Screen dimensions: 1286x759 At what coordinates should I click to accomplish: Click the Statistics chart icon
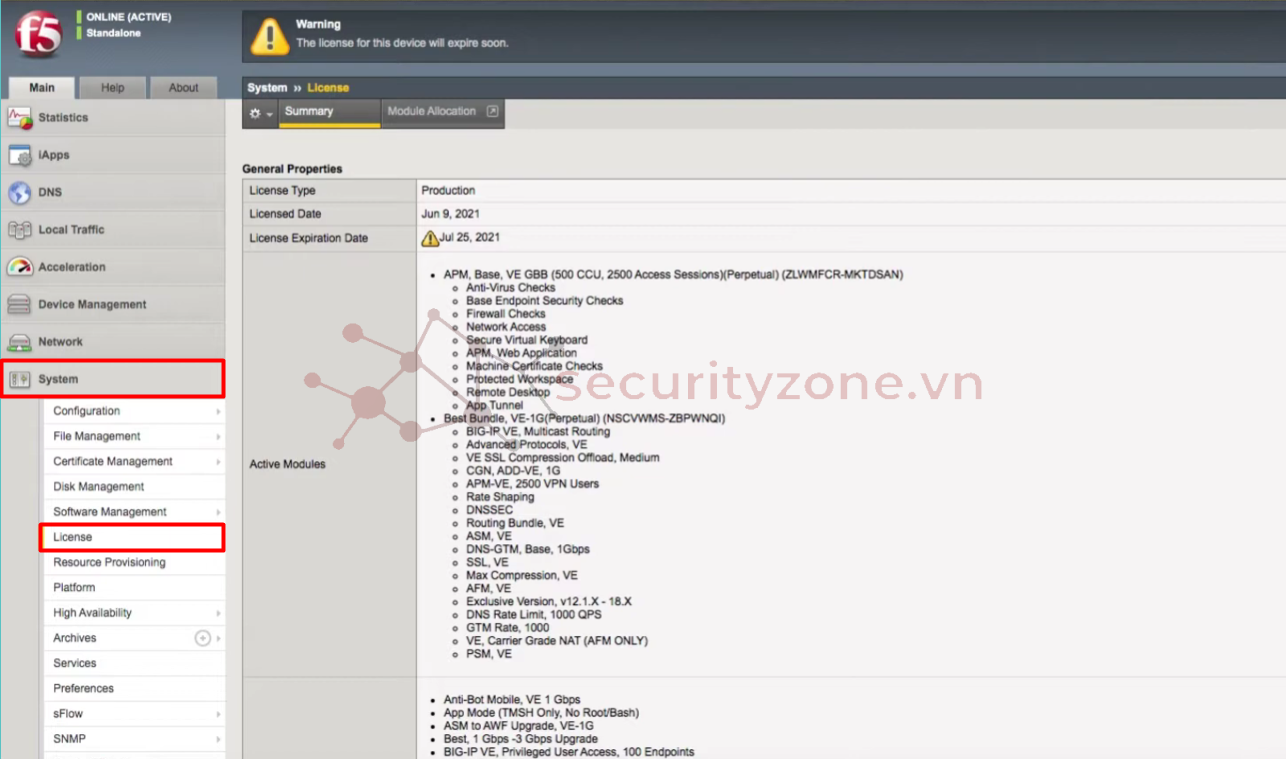pos(20,118)
